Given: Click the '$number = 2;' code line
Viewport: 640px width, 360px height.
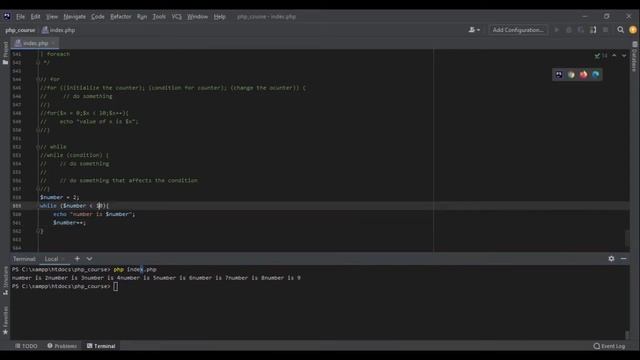Looking at the screenshot, I should (x=60, y=197).
